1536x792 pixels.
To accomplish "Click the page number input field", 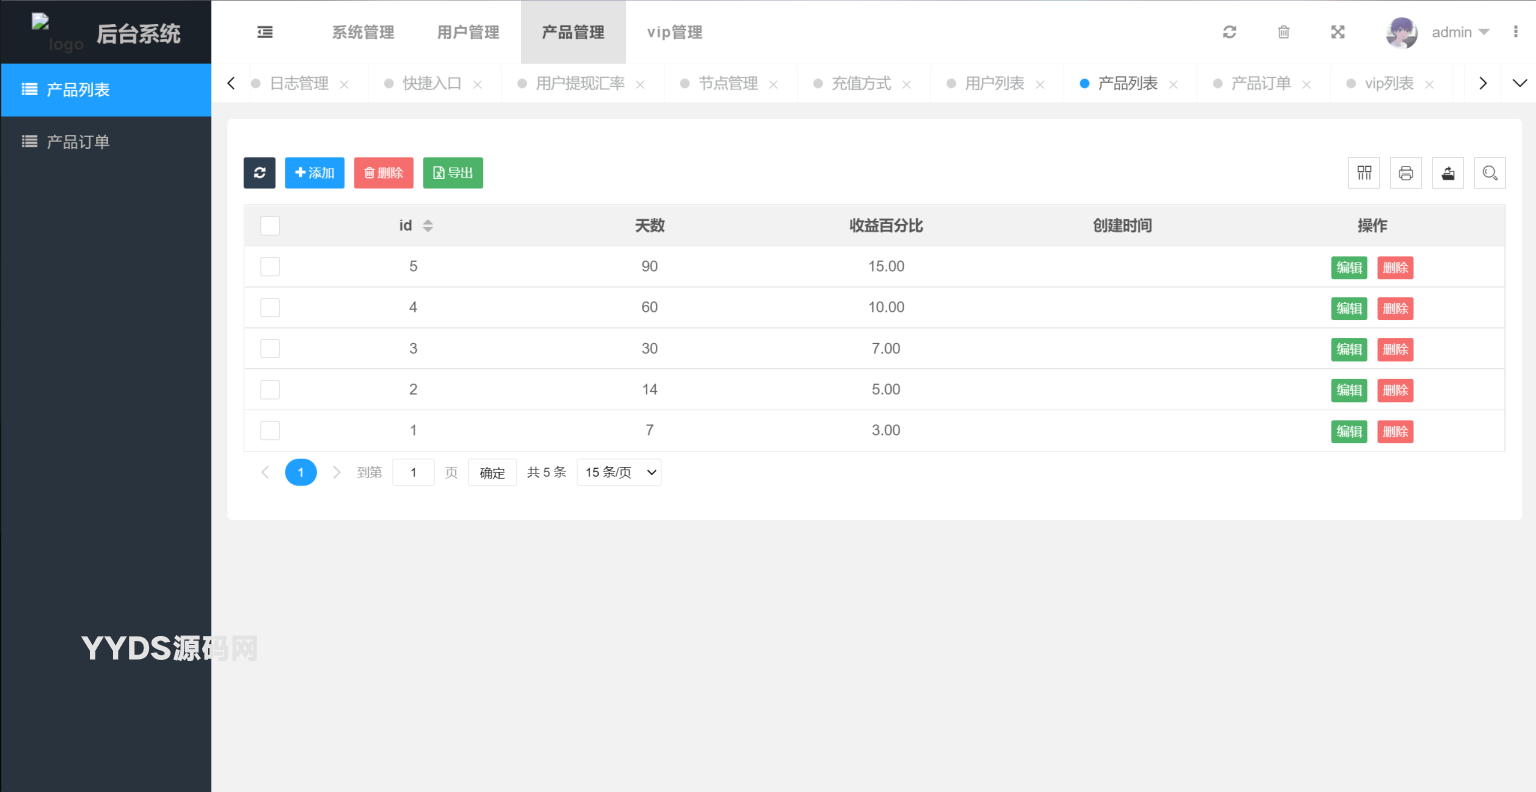I will point(413,473).
